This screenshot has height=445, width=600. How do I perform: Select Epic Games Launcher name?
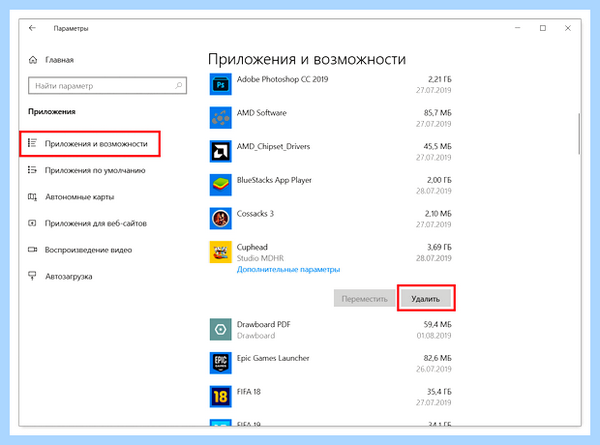click(x=273, y=358)
